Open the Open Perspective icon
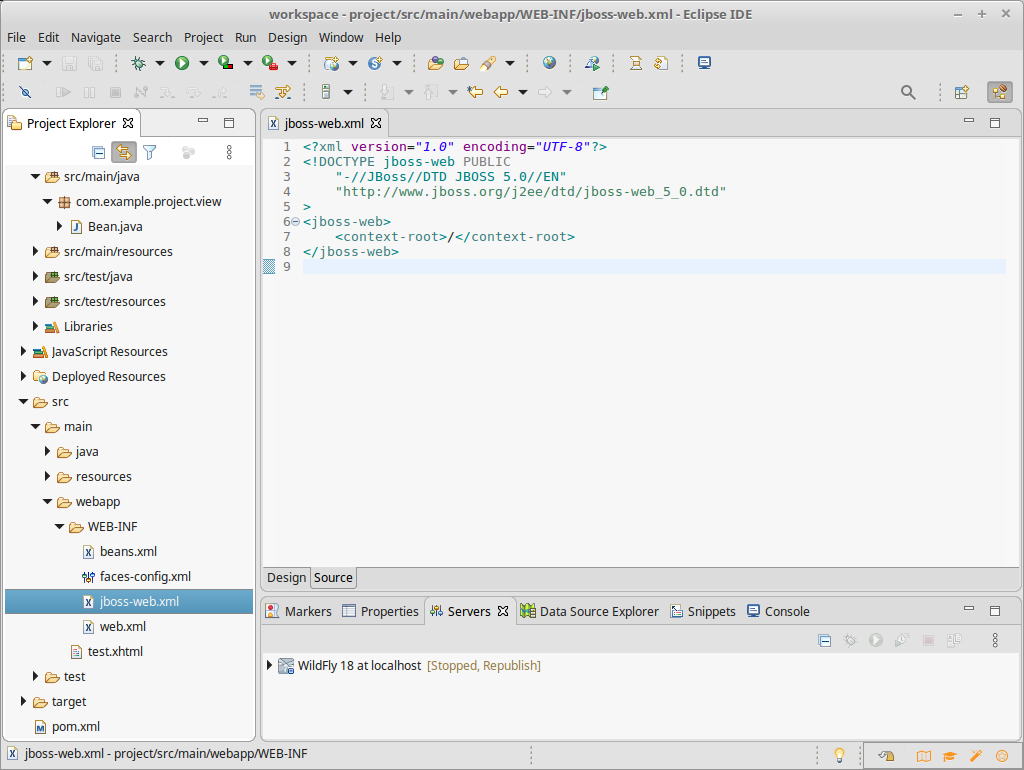This screenshot has width=1024, height=770. coord(961,92)
